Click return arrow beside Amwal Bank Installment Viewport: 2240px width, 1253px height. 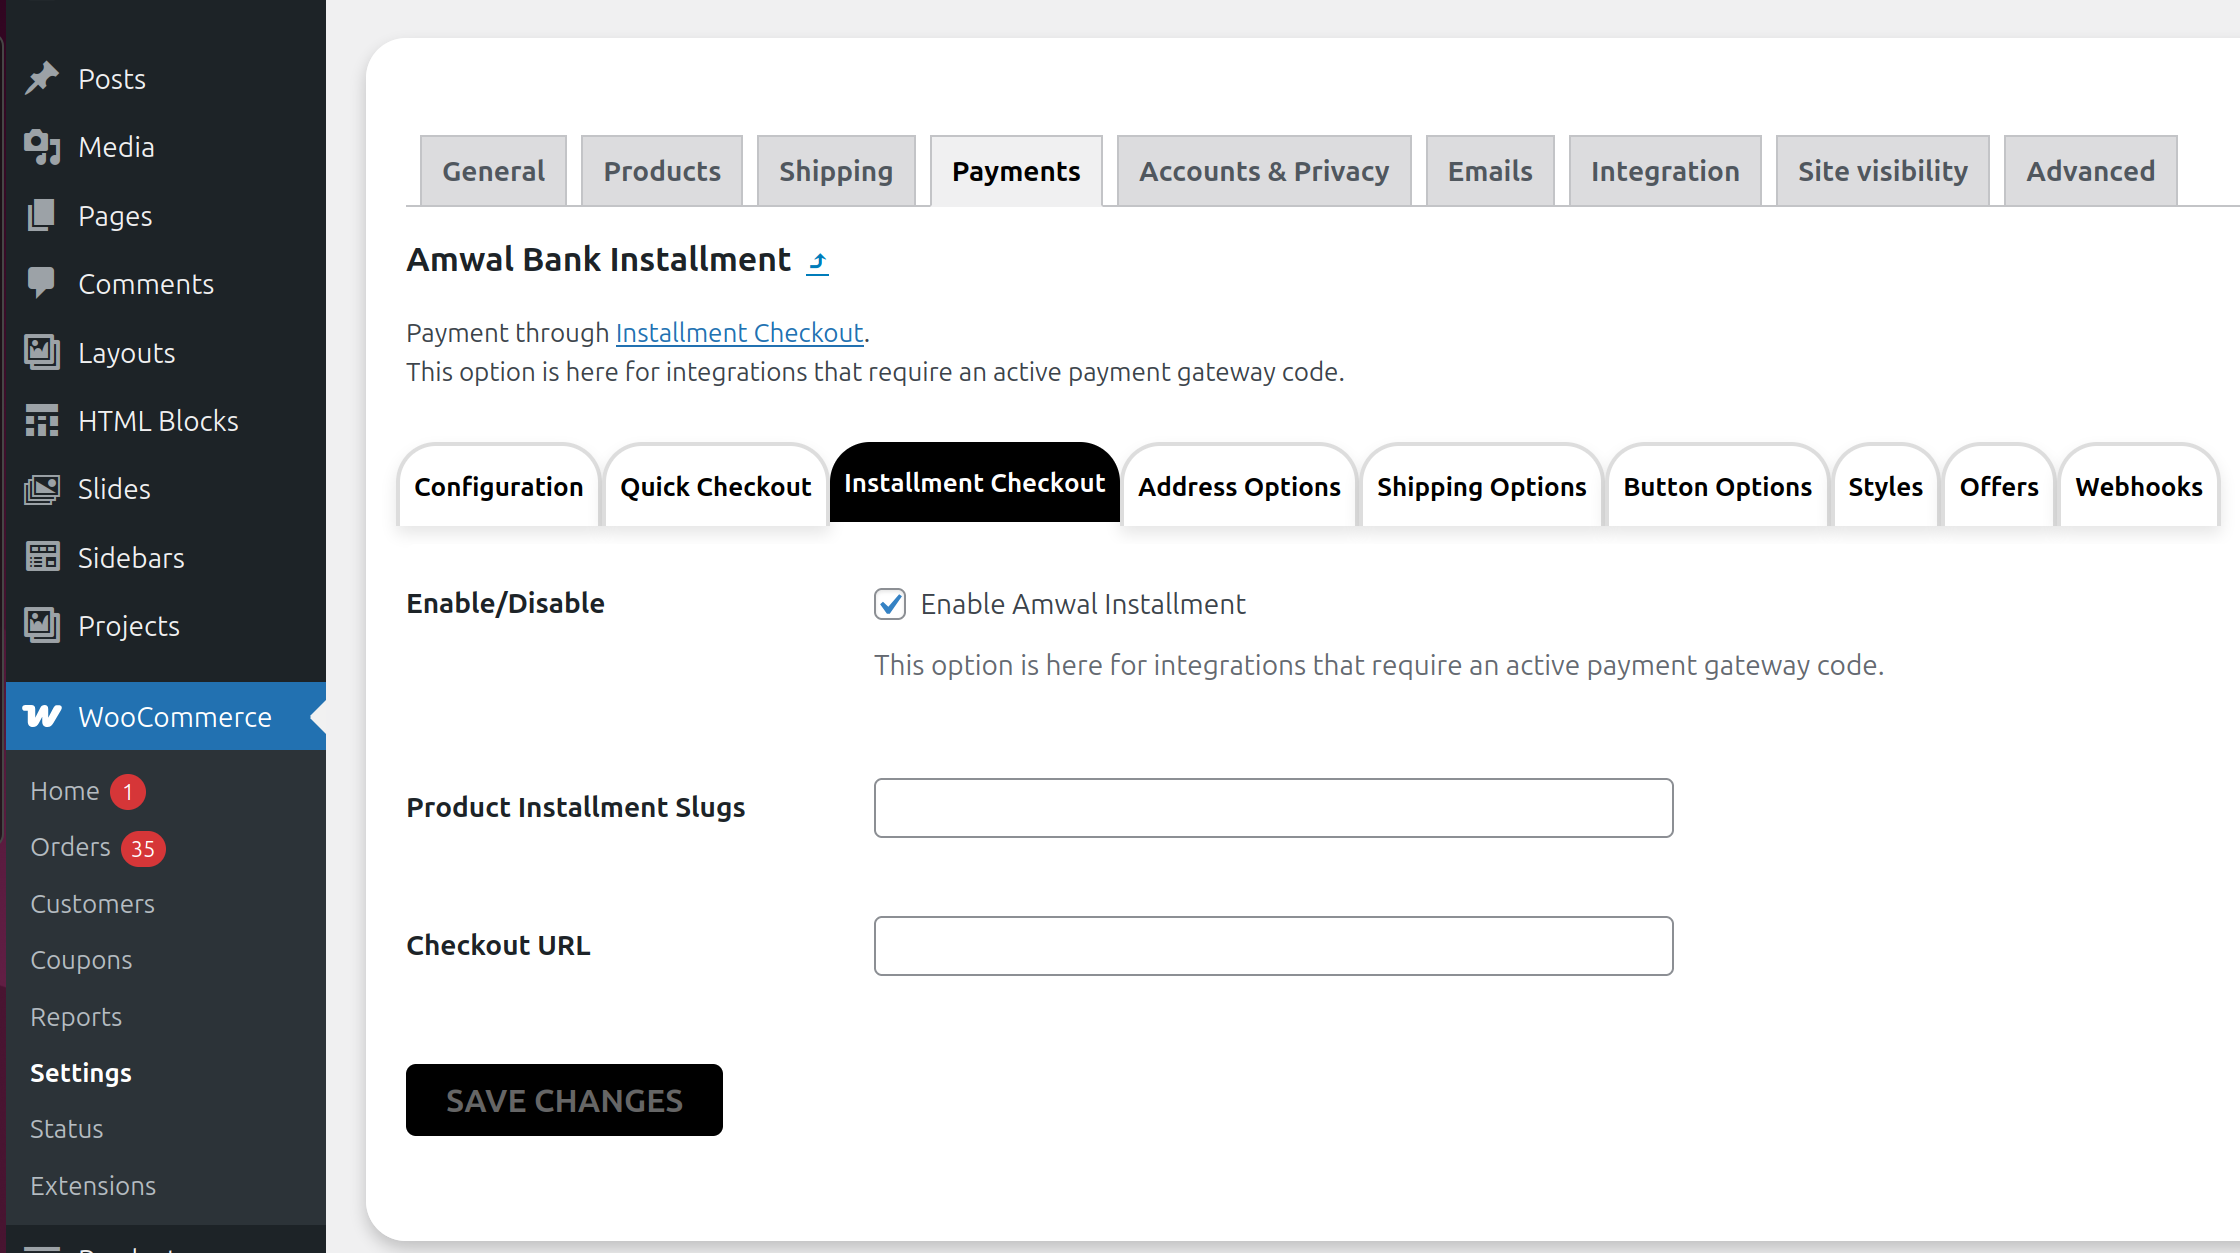click(x=818, y=262)
